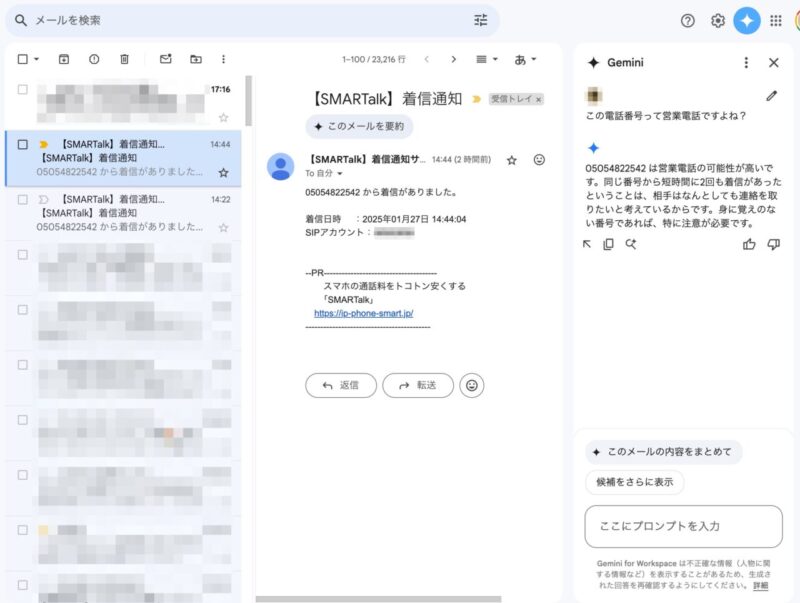The image size is (800, 603).
Task: Toggle star on 14:44 SMARTalk mail
Action: pyautogui.click(x=223, y=173)
